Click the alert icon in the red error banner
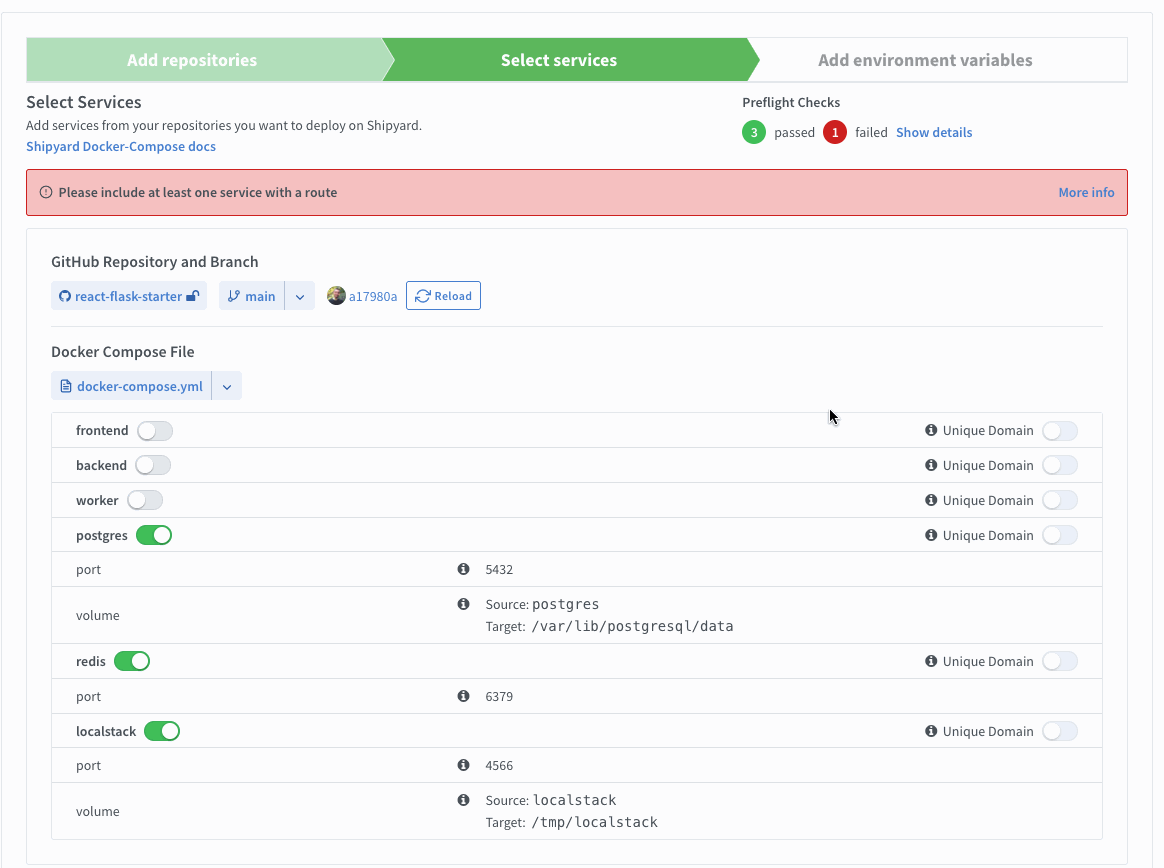This screenshot has width=1164, height=868. point(46,192)
